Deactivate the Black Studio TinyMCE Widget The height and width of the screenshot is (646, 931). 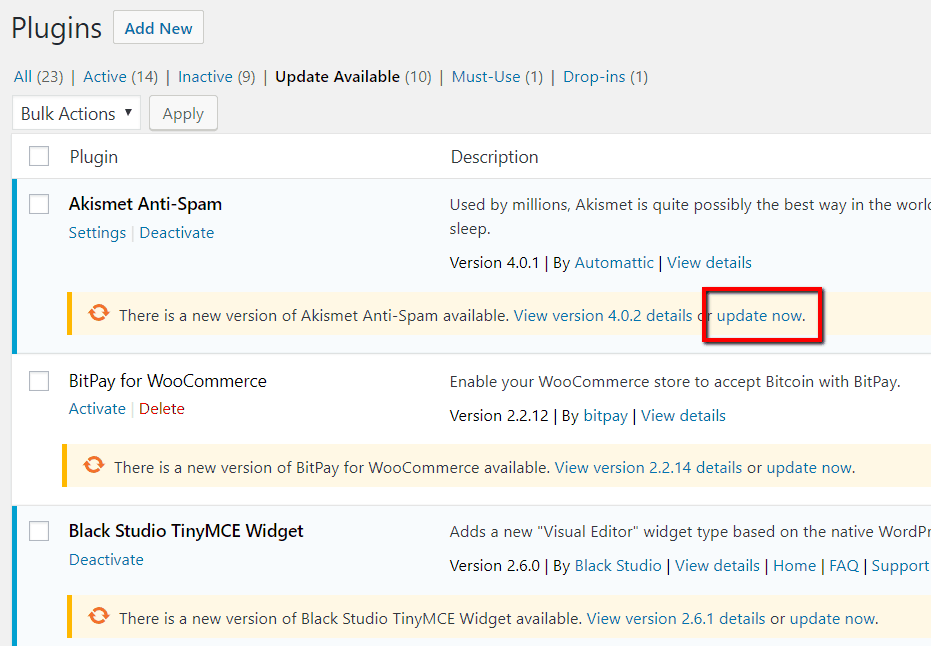tap(106, 560)
